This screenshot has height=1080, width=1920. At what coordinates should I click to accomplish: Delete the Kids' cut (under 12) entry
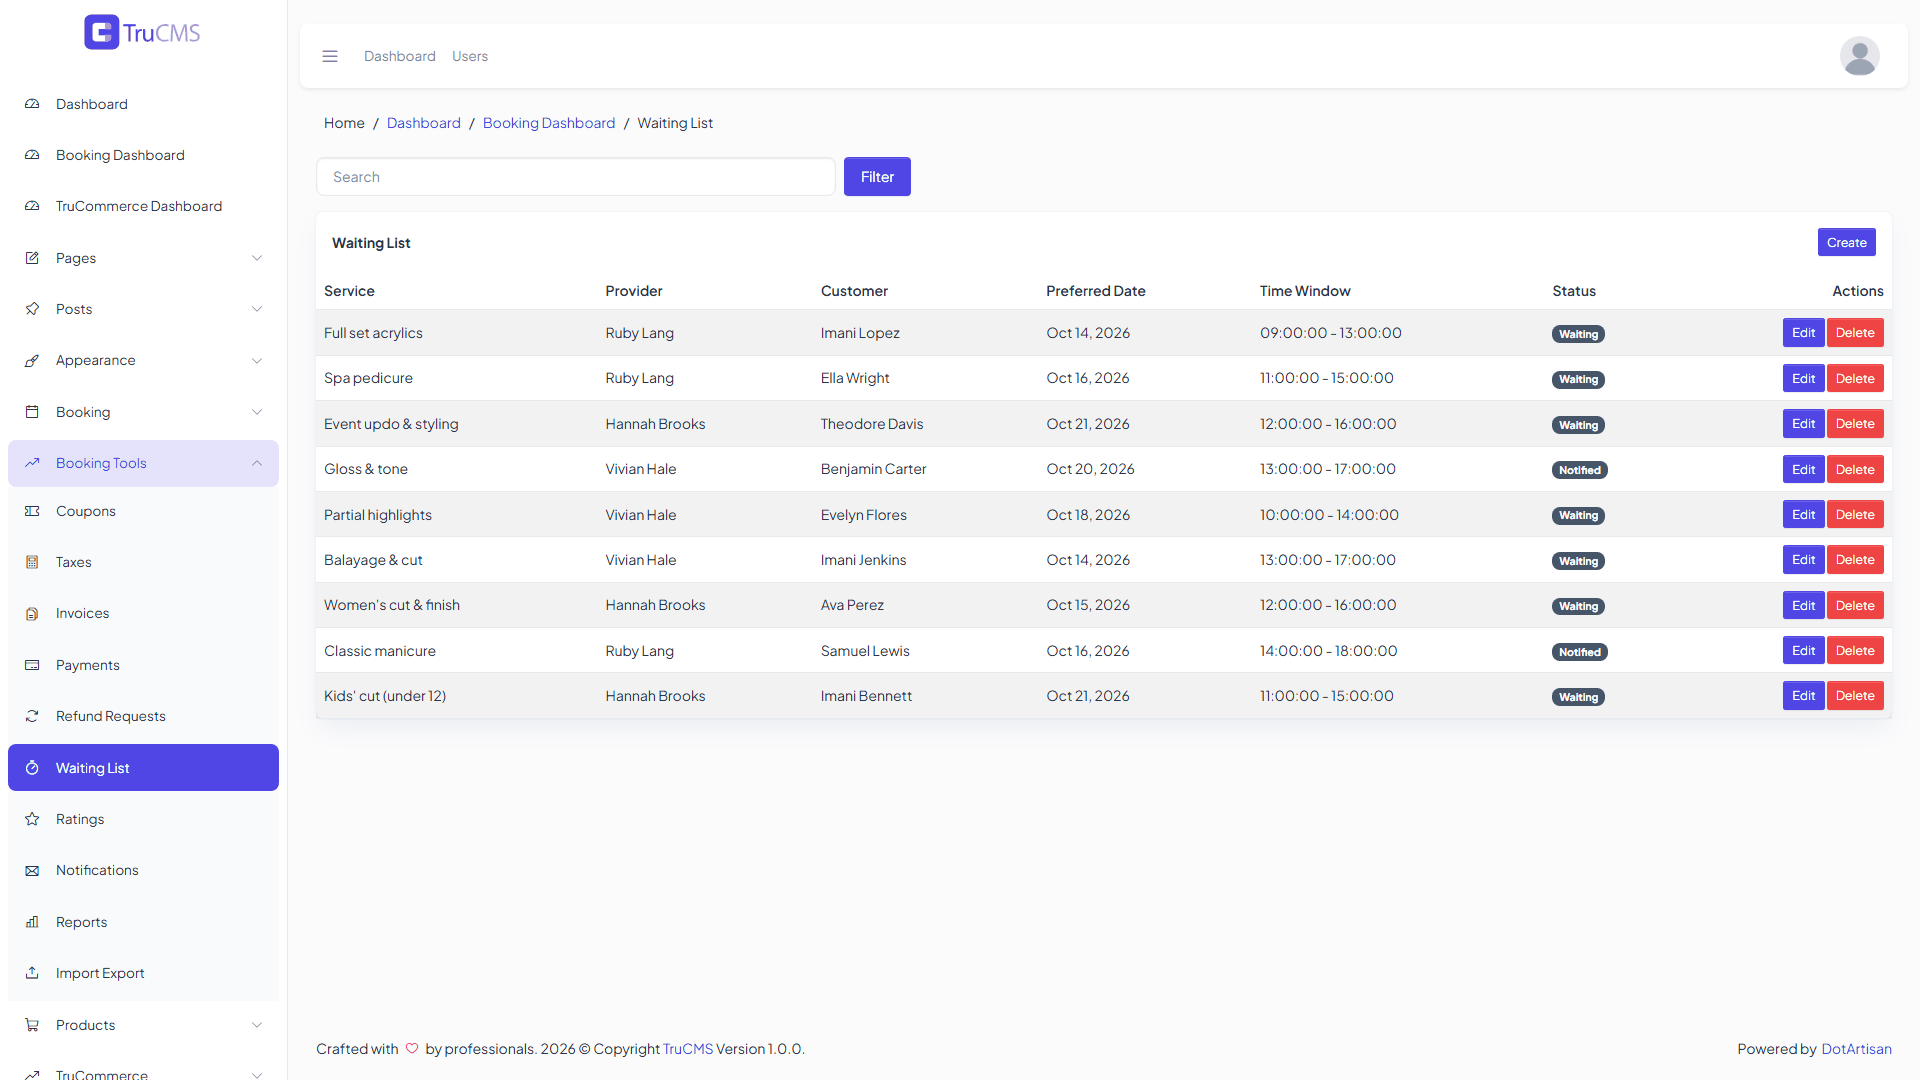coord(1855,696)
